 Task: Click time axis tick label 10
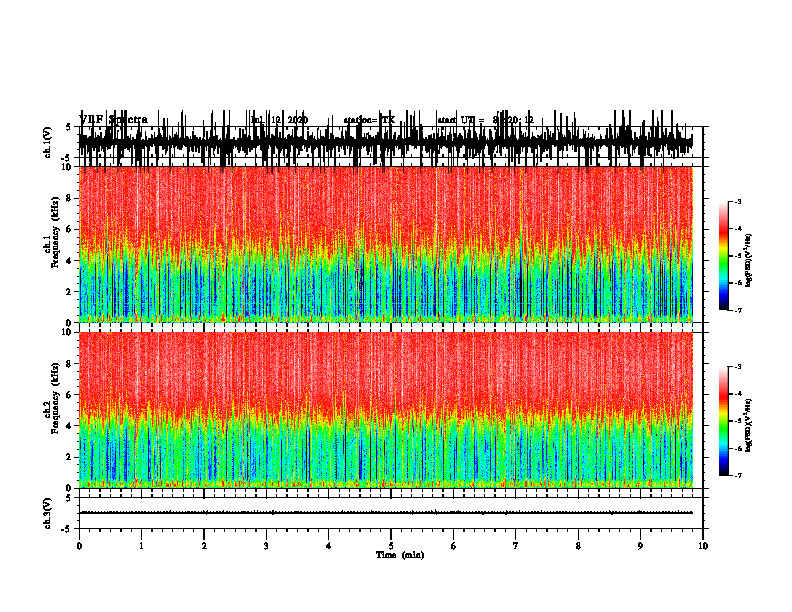(x=703, y=546)
